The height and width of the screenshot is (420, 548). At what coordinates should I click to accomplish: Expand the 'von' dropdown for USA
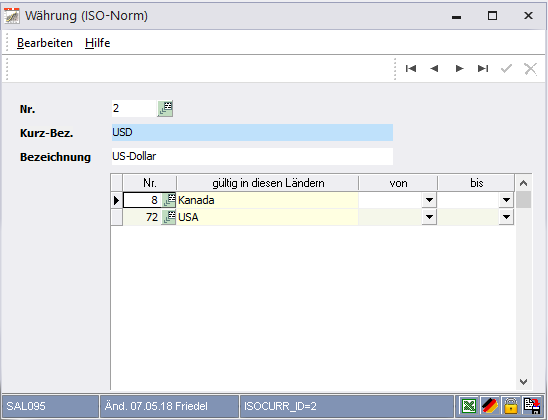pos(429,217)
